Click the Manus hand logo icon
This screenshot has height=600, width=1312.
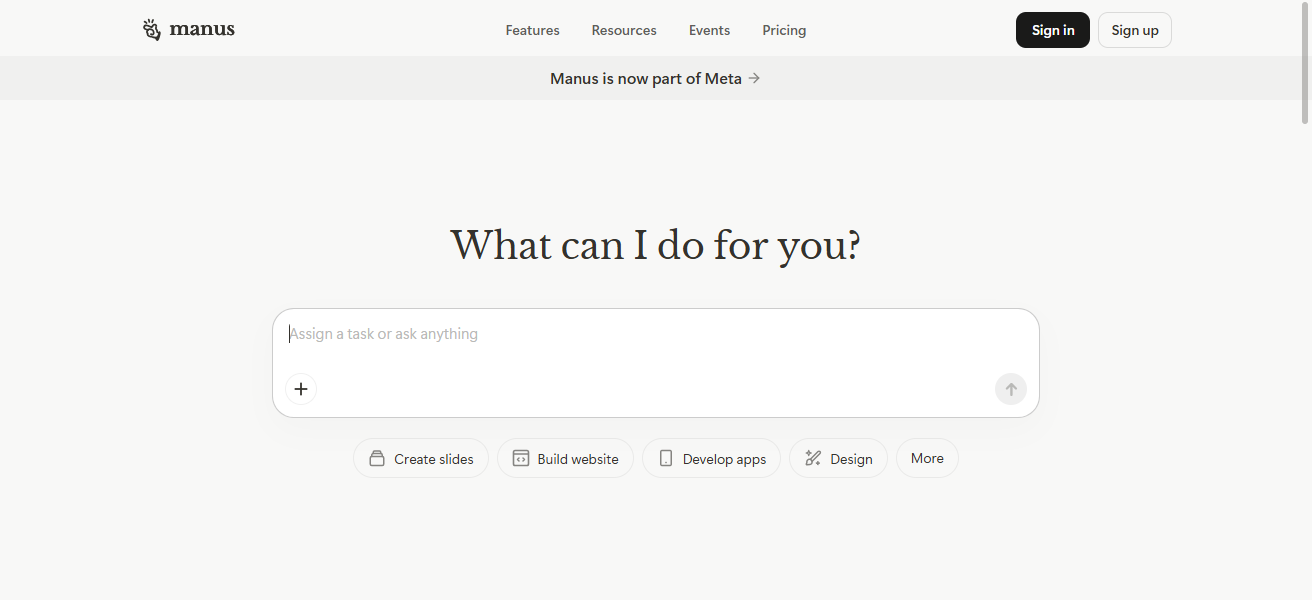coord(151,30)
